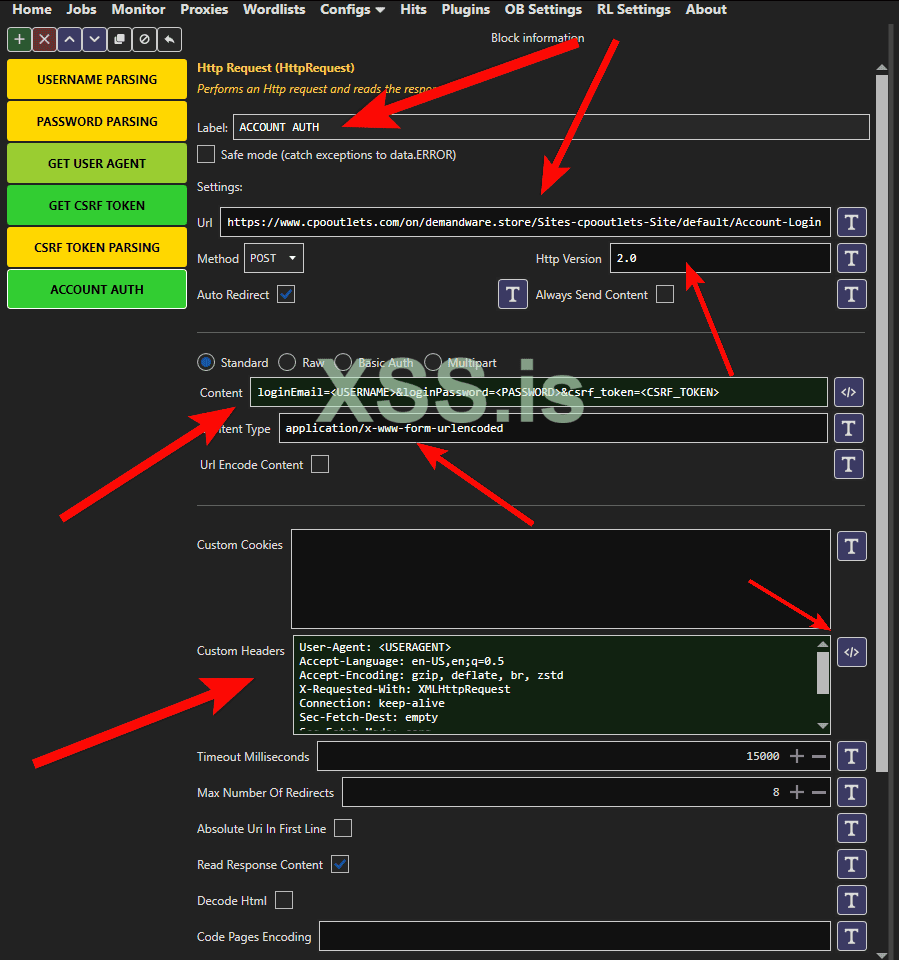Image resolution: width=899 pixels, height=960 pixels.
Task: Open the Hits menu item
Action: coord(413,9)
